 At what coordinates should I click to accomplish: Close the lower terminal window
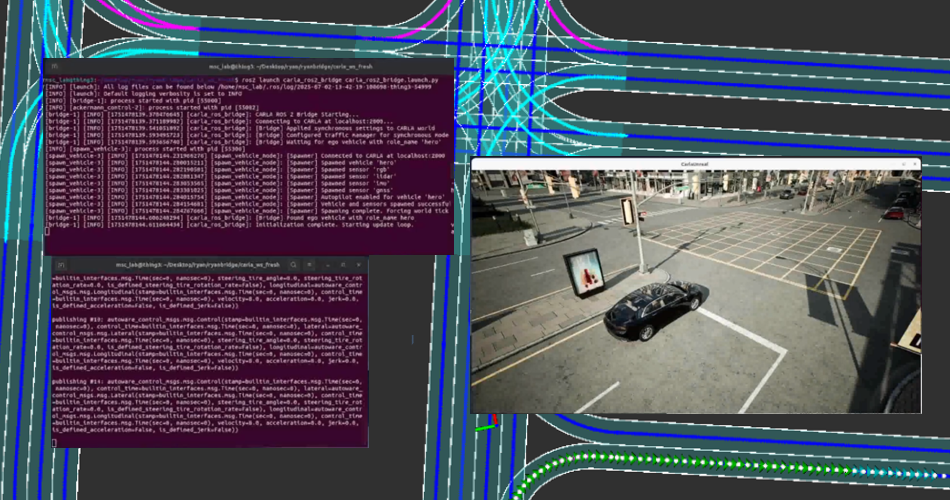[x=359, y=264]
